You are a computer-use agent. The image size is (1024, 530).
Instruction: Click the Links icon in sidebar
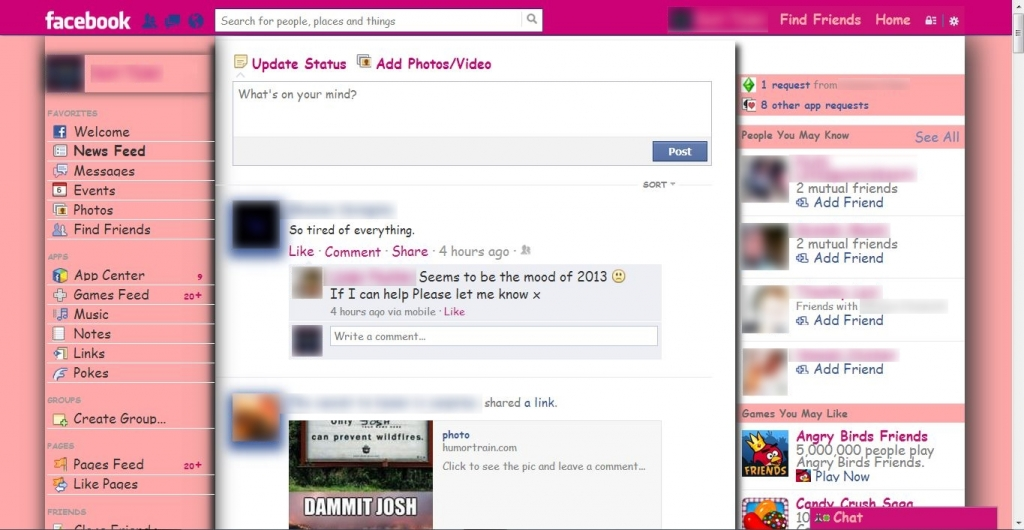[x=60, y=353]
